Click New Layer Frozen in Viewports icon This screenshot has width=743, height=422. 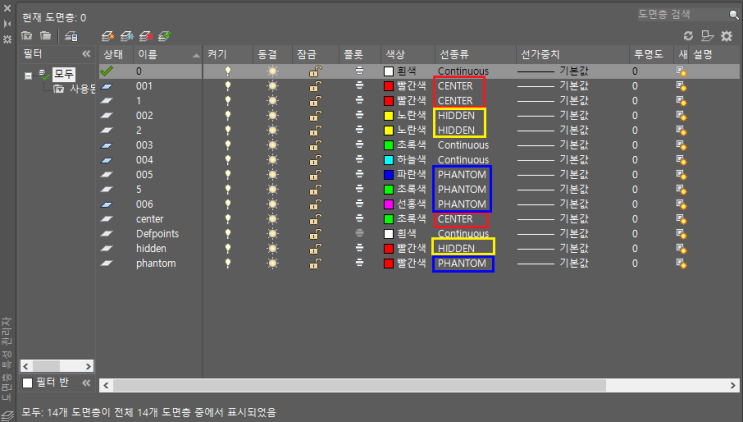[127, 36]
